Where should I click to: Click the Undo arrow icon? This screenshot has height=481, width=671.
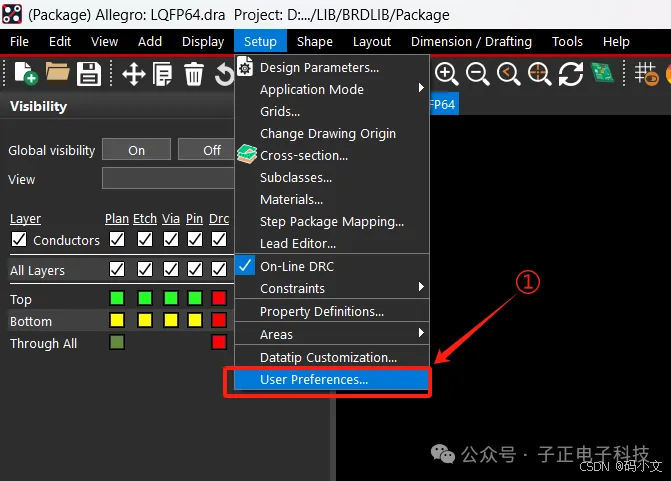point(224,74)
